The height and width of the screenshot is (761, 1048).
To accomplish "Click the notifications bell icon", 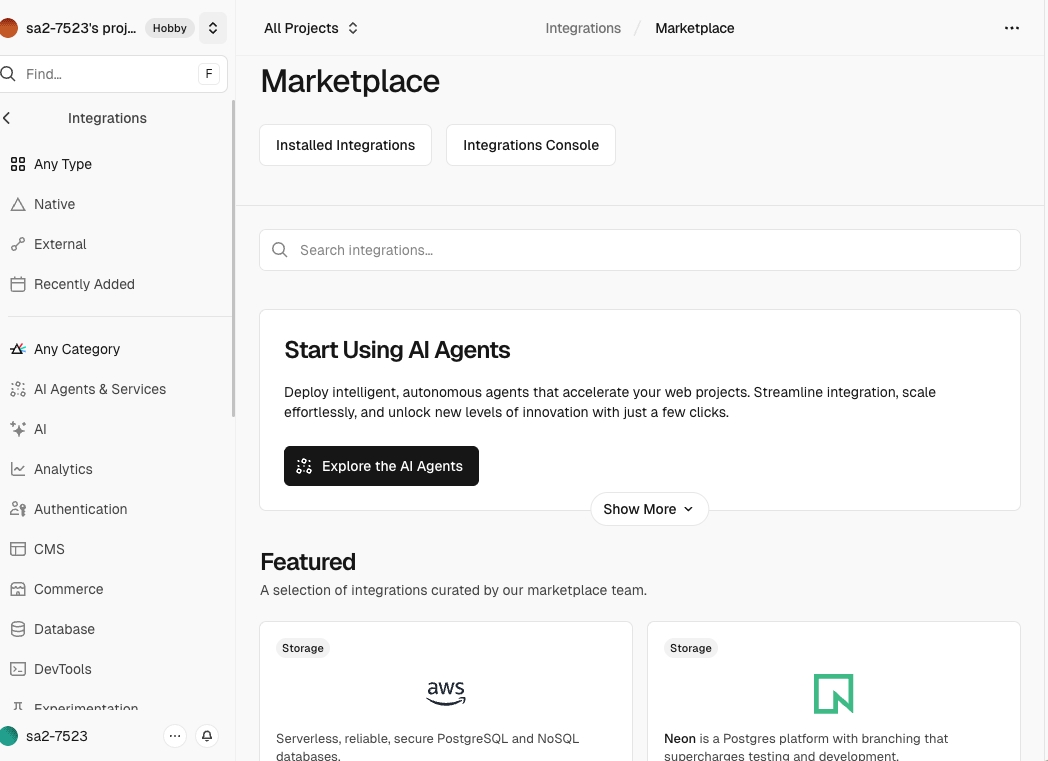I will pos(207,736).
